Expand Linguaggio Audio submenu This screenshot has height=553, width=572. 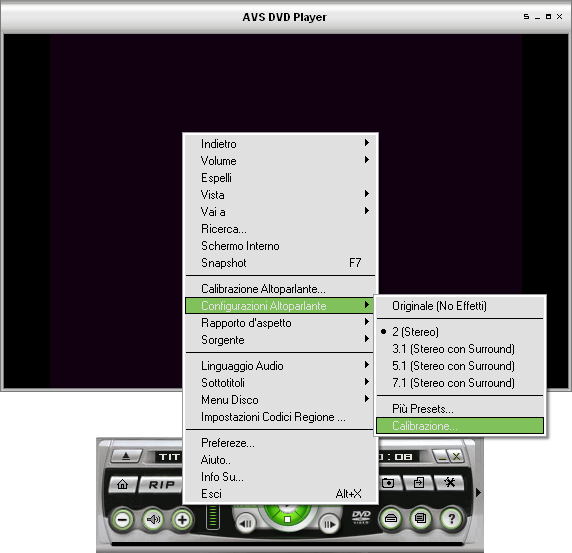280,366
